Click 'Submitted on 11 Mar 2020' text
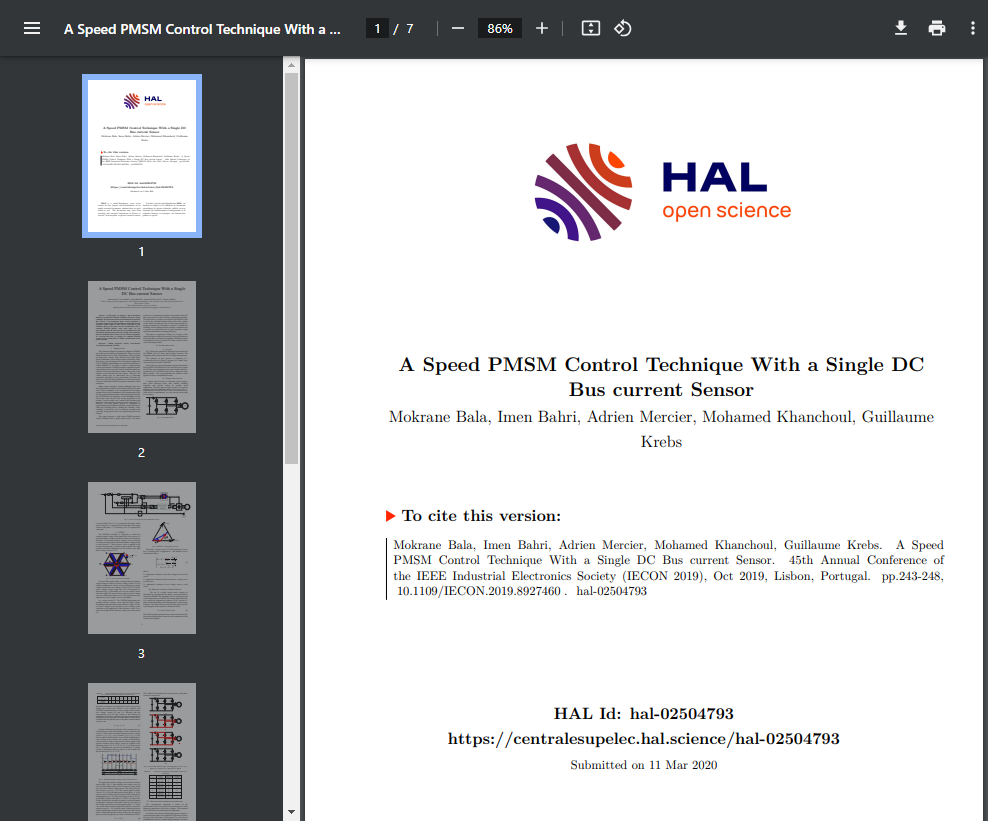This screenshot has width=988, height=821. tap(643, 765)
